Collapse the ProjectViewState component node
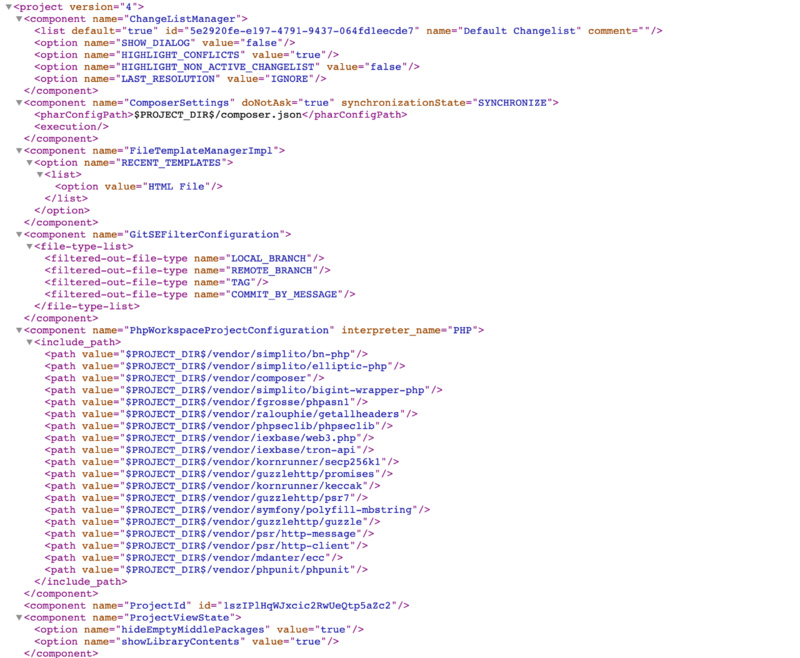Viewport: 800px width, 658px height. point(18,619)
